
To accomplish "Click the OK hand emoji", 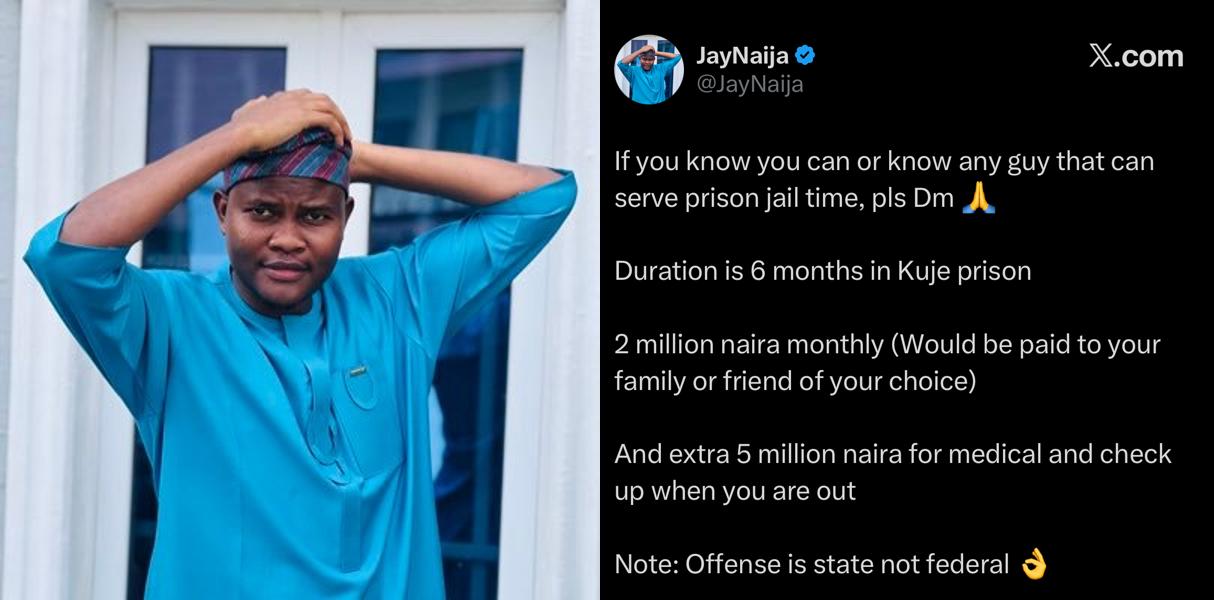I will [1033, 565].
